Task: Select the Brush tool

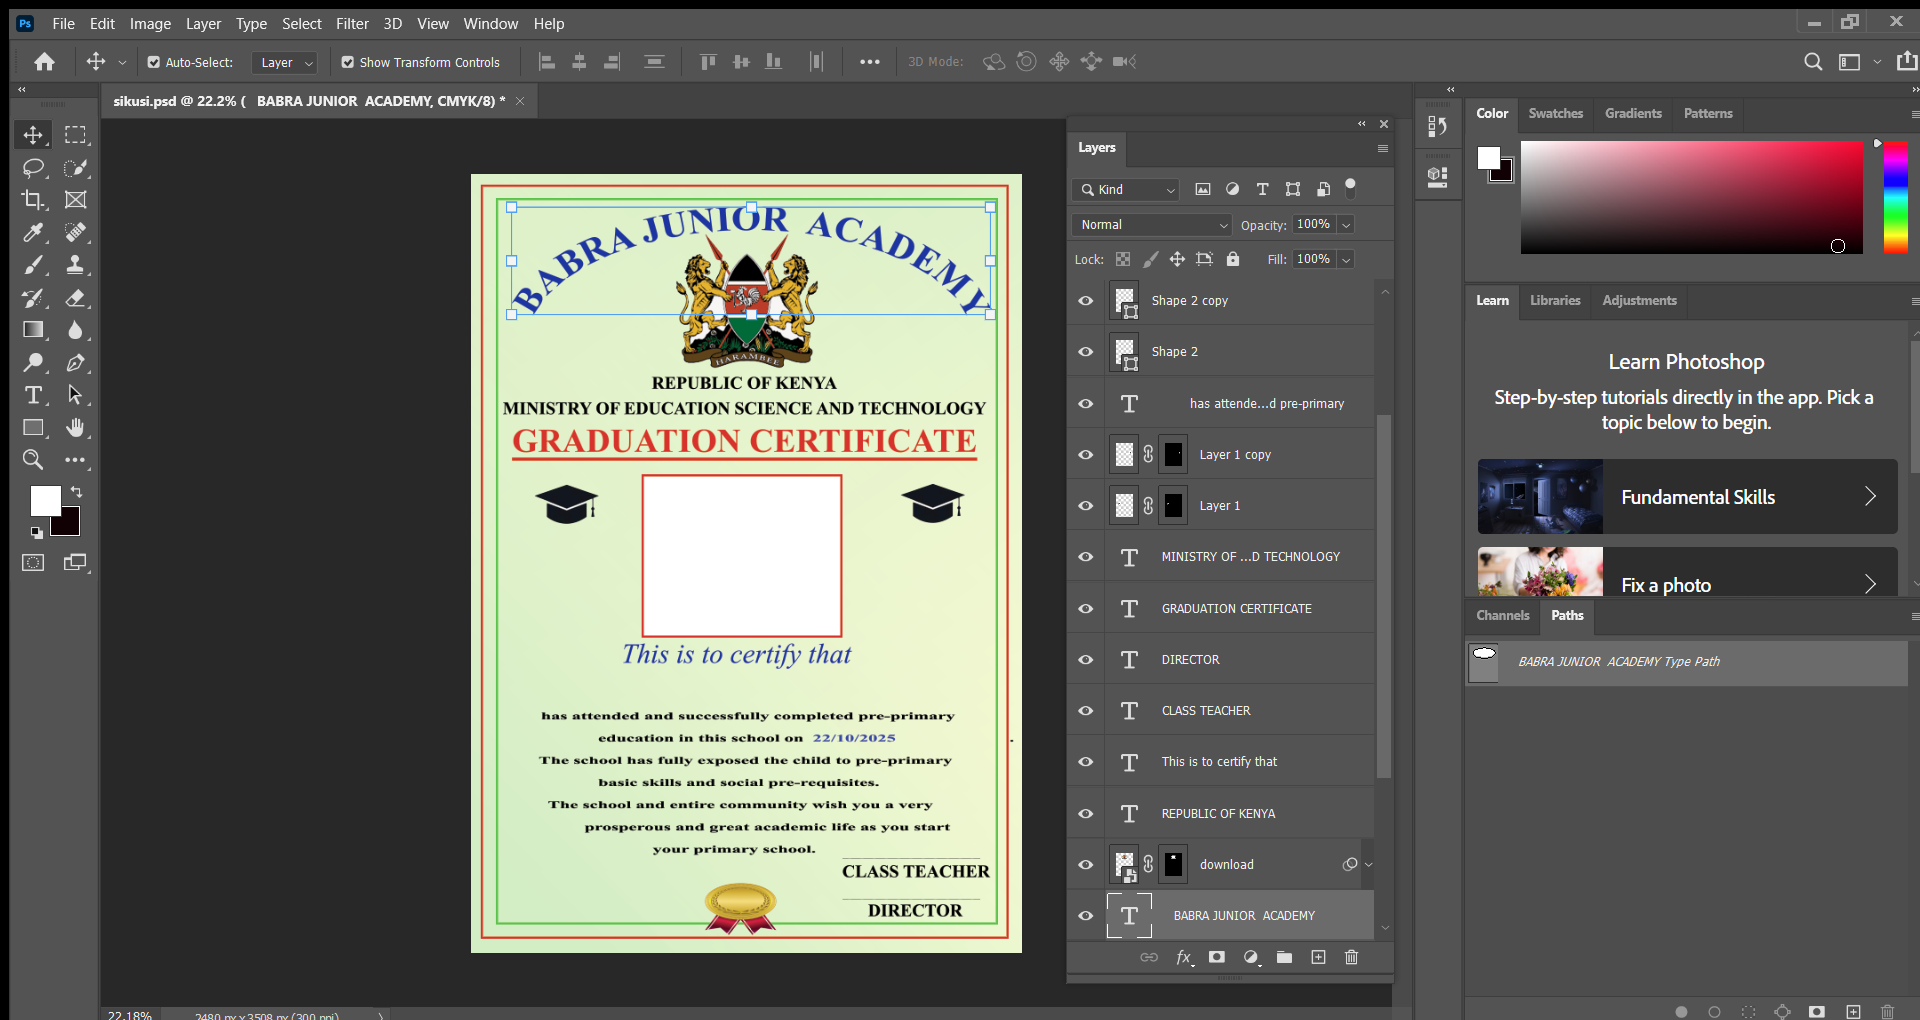Action: click(33, 265)
